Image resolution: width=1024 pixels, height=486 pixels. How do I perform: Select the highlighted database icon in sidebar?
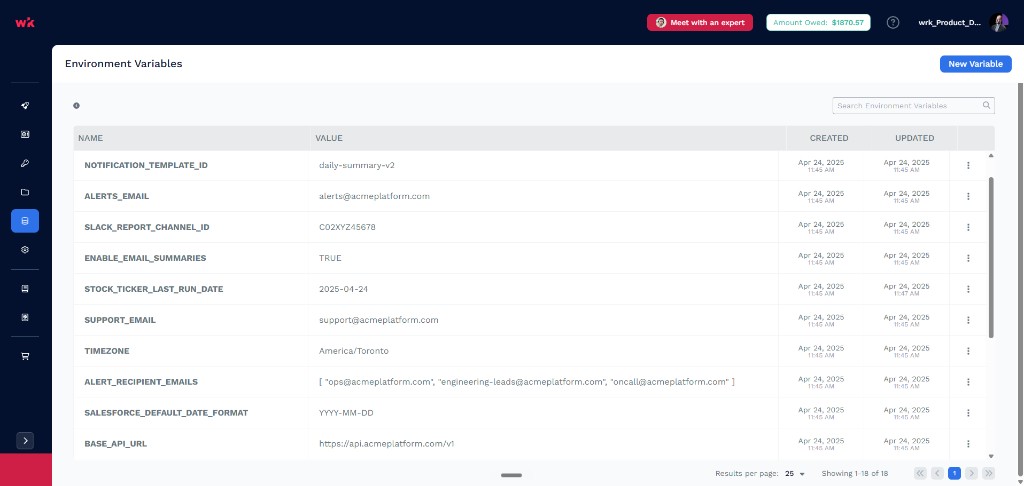[25, 221]
